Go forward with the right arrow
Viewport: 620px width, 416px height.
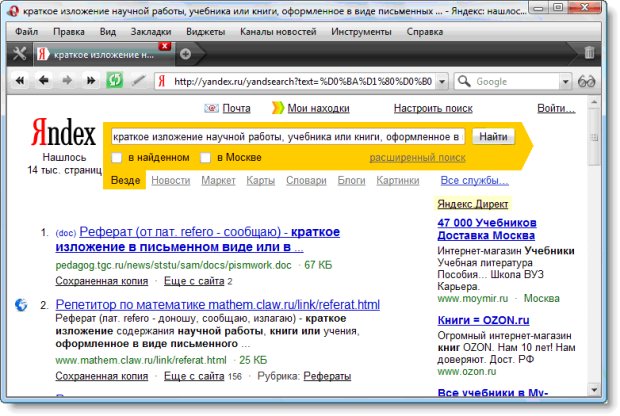(67, 81)
